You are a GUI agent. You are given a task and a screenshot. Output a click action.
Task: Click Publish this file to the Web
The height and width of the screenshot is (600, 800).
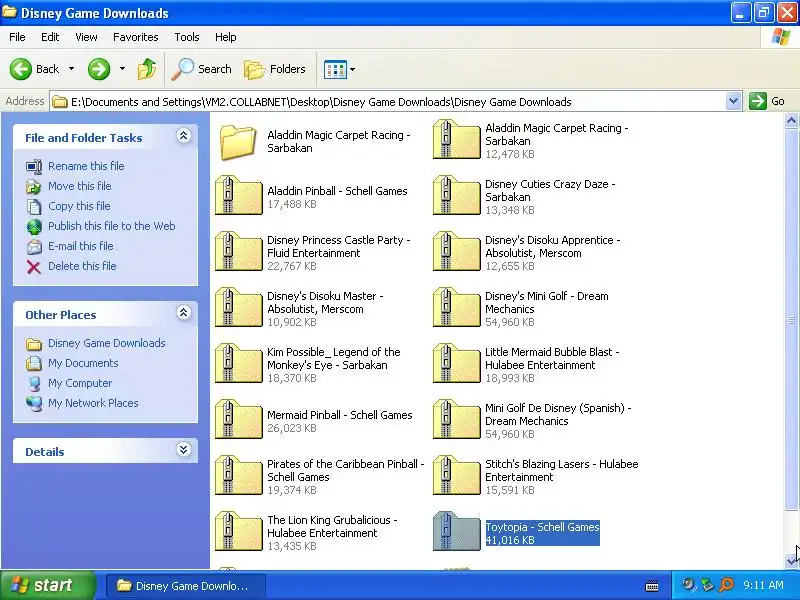tap(112, 226)
